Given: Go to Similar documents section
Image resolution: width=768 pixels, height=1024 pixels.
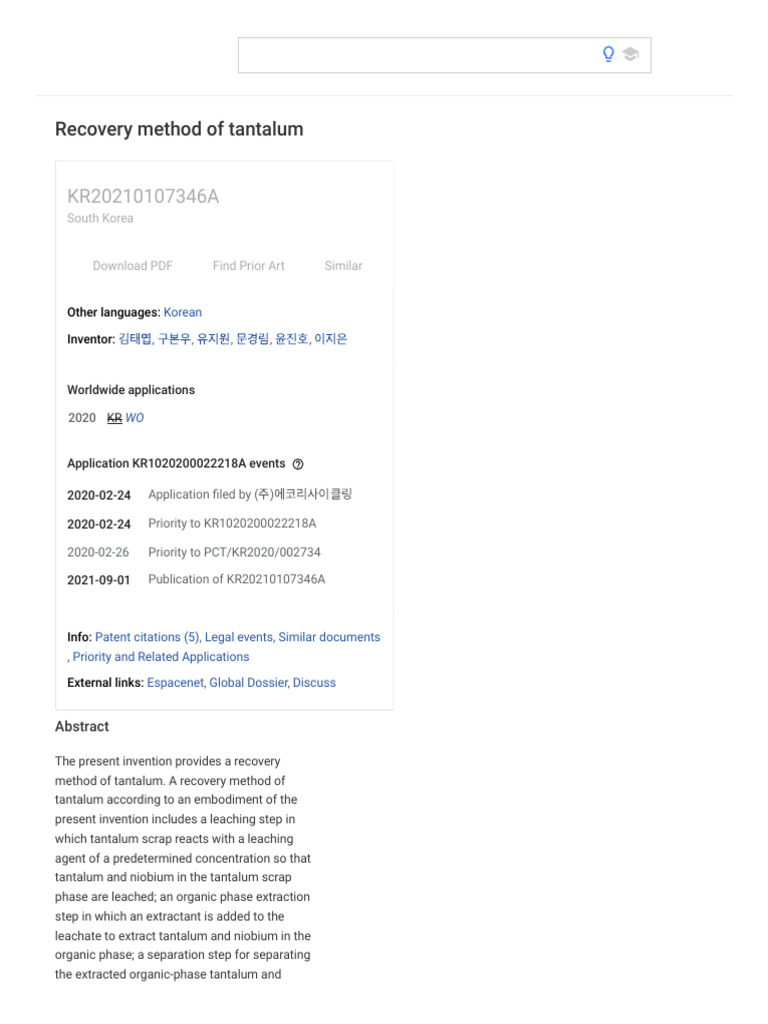Looking at the screenshot, I should click(329, 637).
